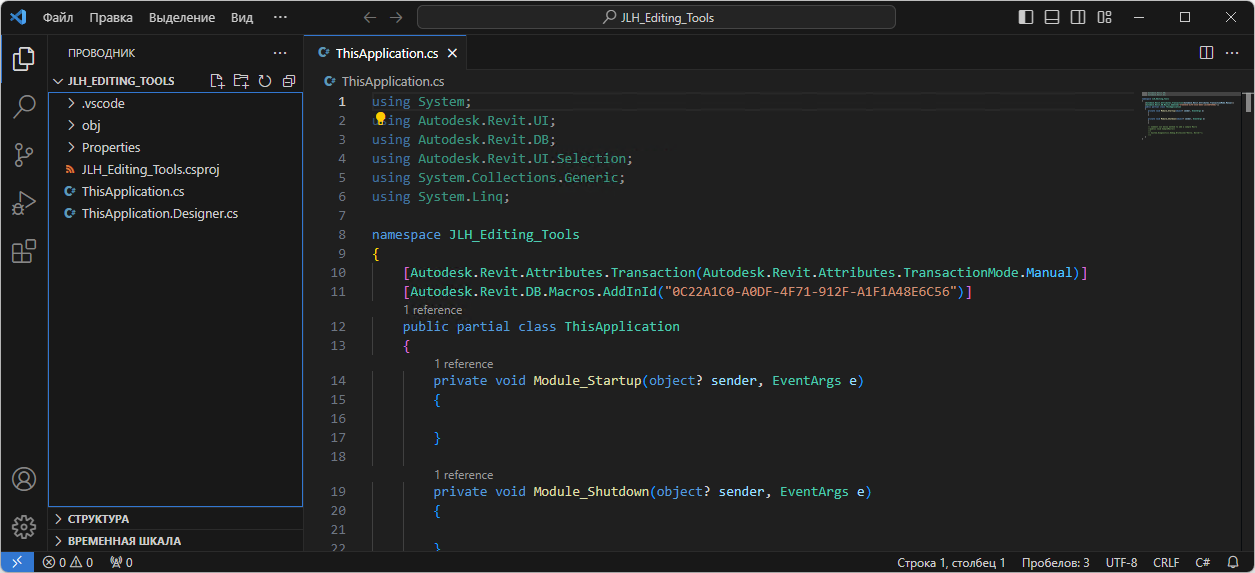Screen dimensions: 1255x573
Task: Collapse all folders in explorer
Action: click(289, 81)
